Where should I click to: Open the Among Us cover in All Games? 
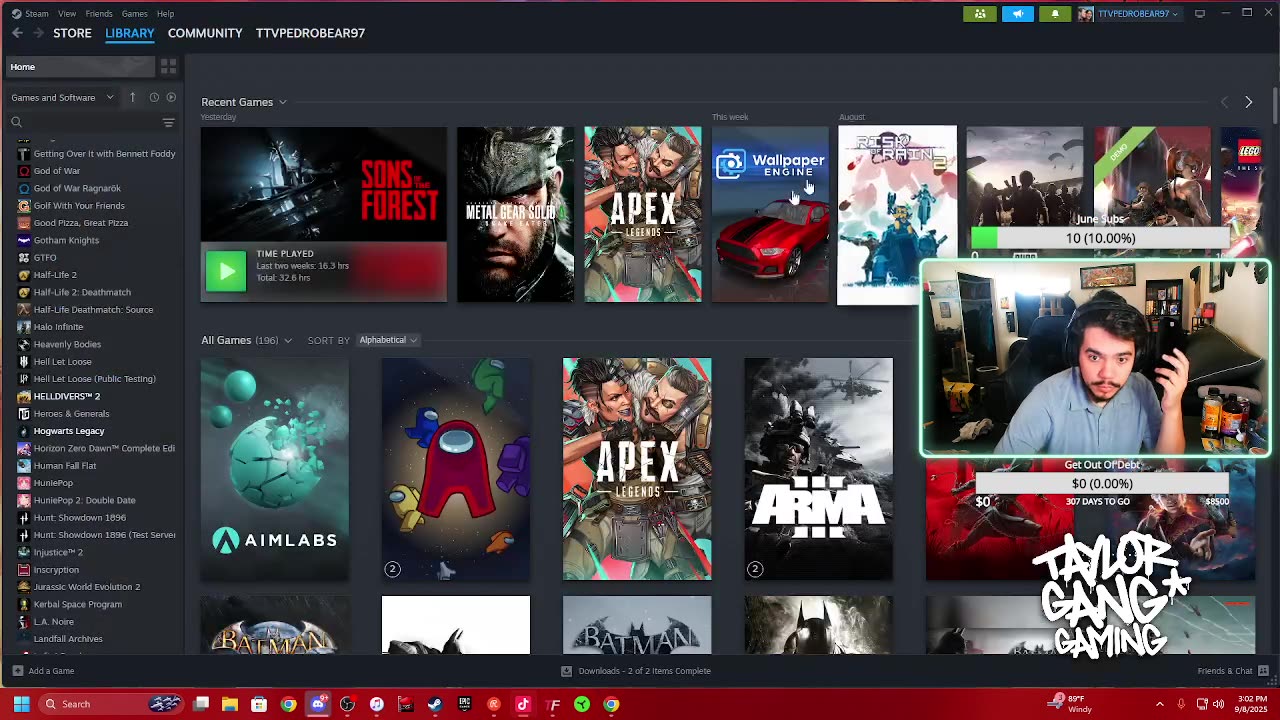[456, 469]
